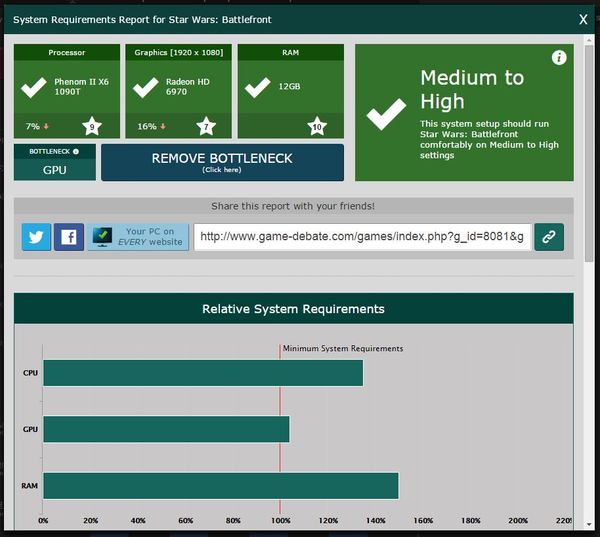
Task: Click the scrollbar up arrow
Action: tap(589, 39)
